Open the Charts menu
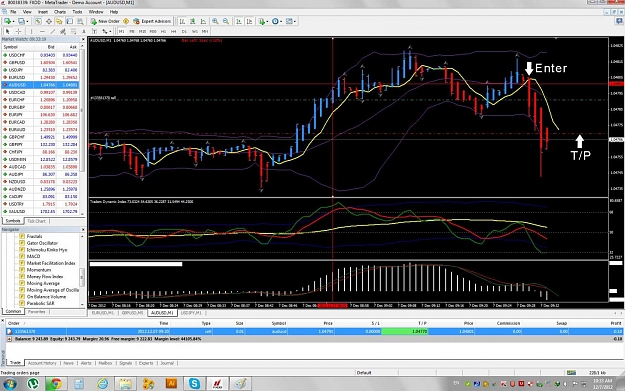Viewport: 625px width, 391px height. [60, 12]
